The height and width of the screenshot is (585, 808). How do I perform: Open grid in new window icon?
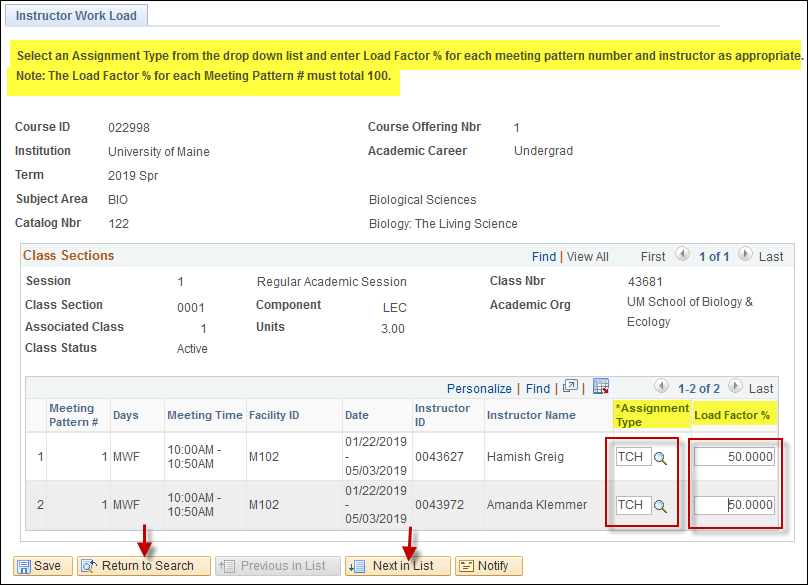(570, 386)
